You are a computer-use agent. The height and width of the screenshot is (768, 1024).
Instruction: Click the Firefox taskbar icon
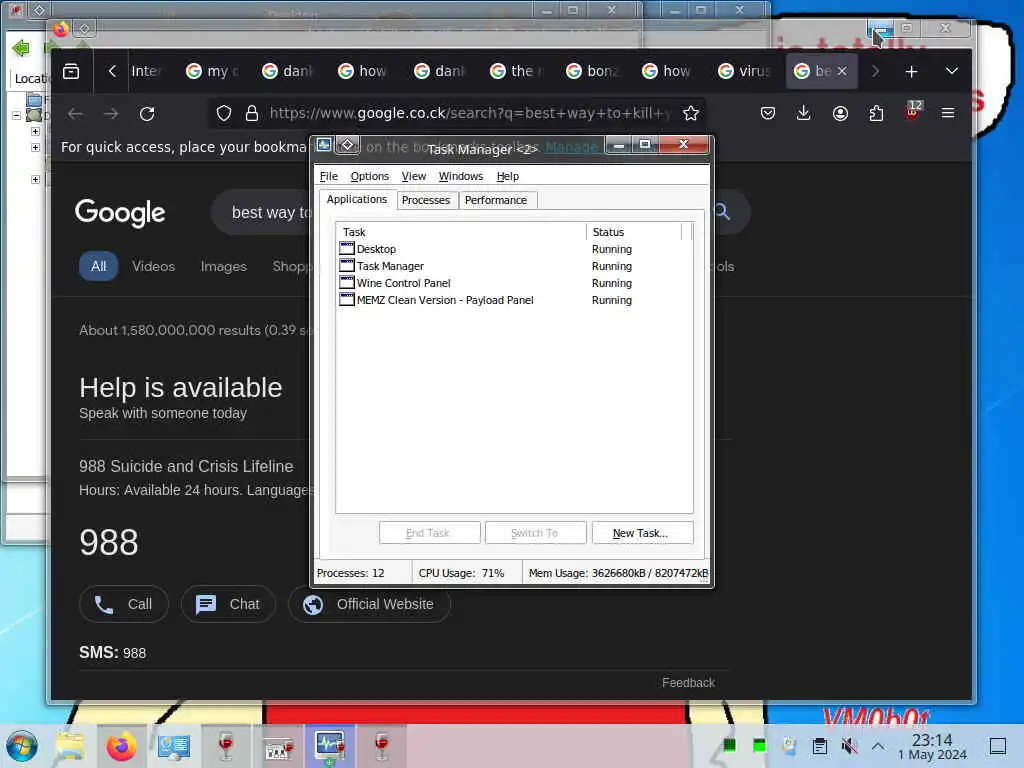point(121,746)
